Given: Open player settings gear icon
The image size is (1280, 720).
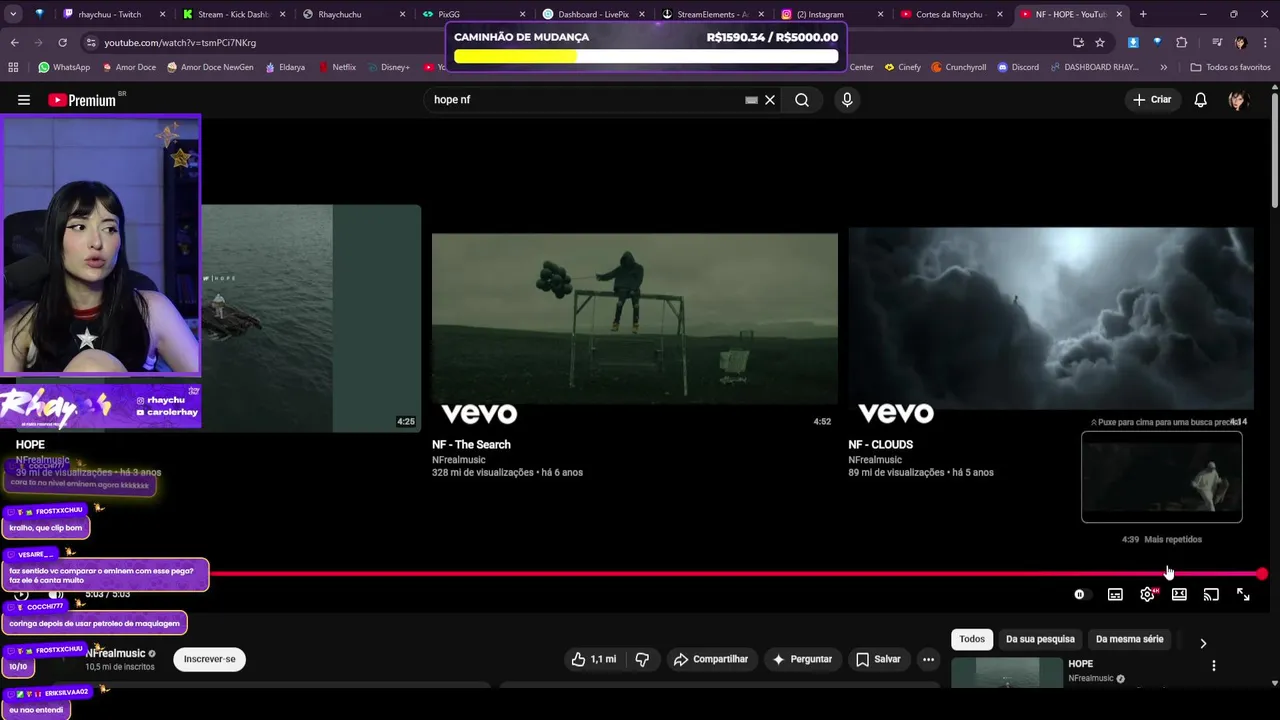Looking at the screenshot, I should (x=1147, y=594).
